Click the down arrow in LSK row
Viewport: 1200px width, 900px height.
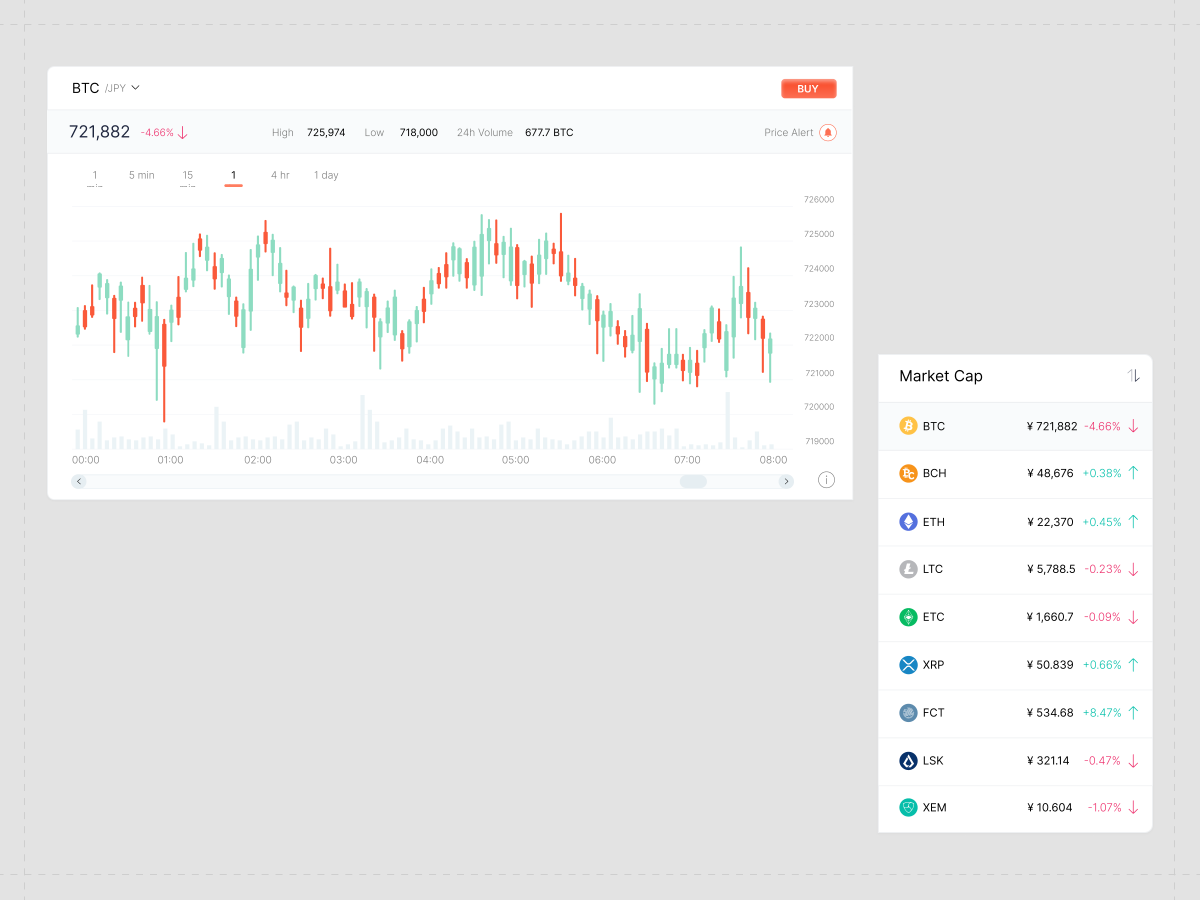click(x=1133, y=761)
